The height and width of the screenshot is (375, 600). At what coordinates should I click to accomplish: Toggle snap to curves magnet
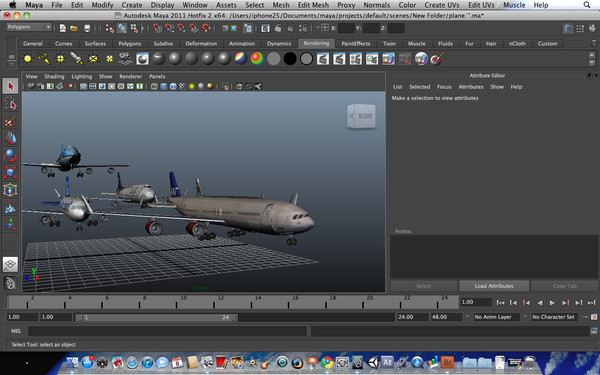tap(169, 28)
